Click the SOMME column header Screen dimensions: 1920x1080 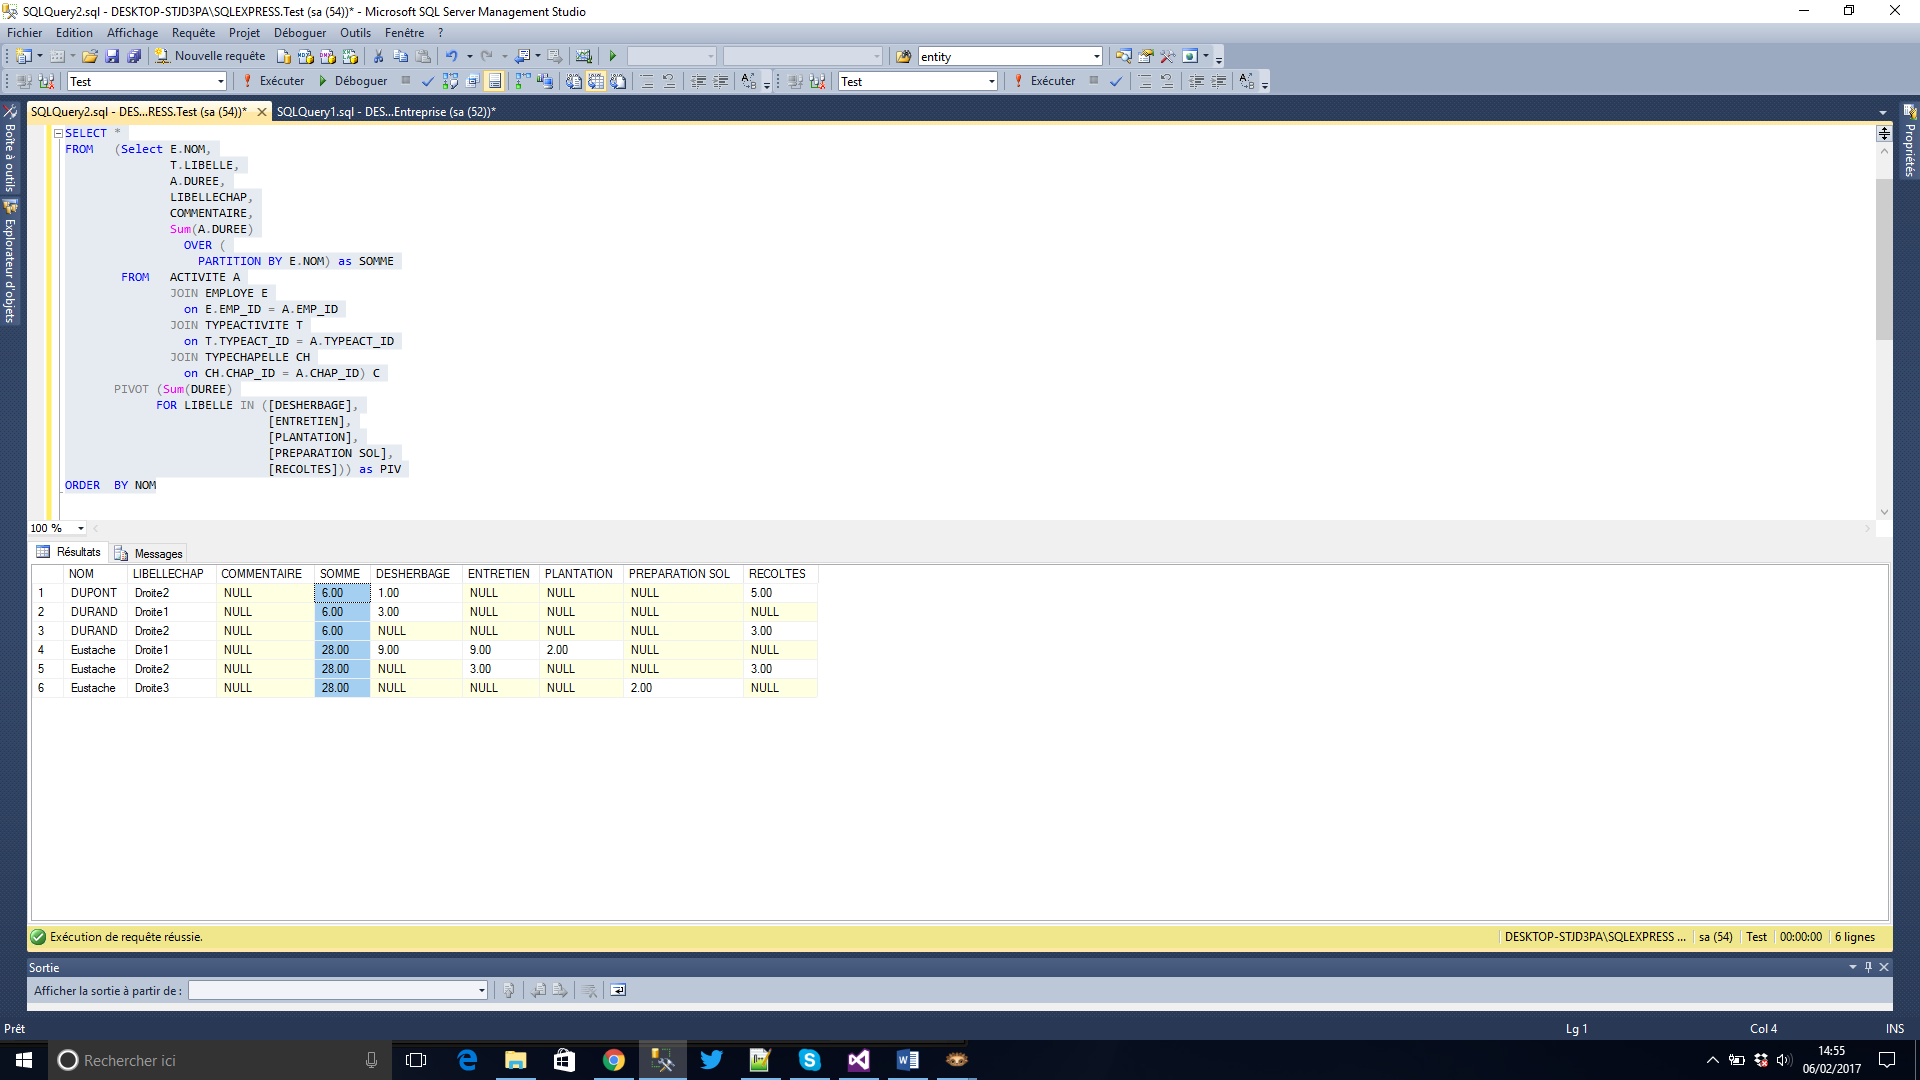340,574
